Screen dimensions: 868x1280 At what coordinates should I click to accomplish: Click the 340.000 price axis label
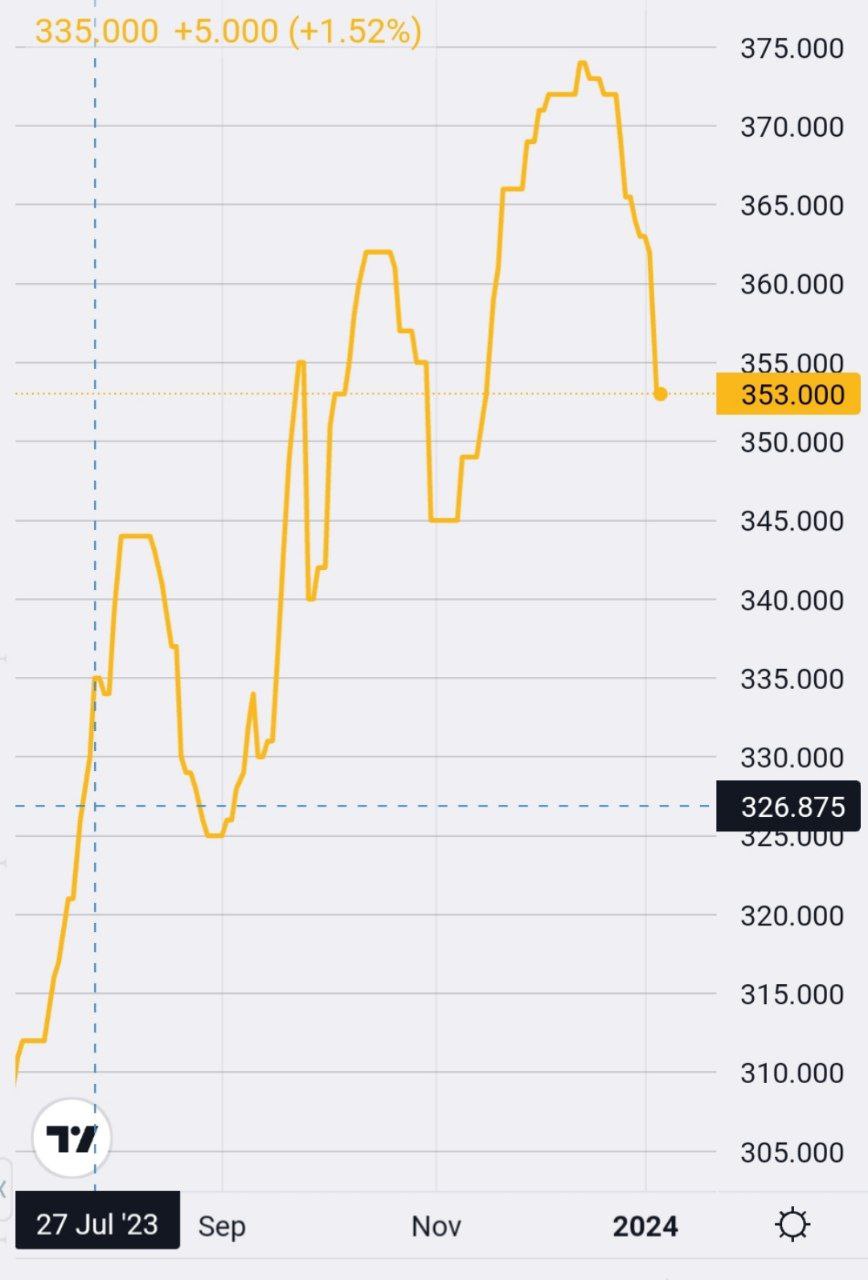click(x=792, y=600)
